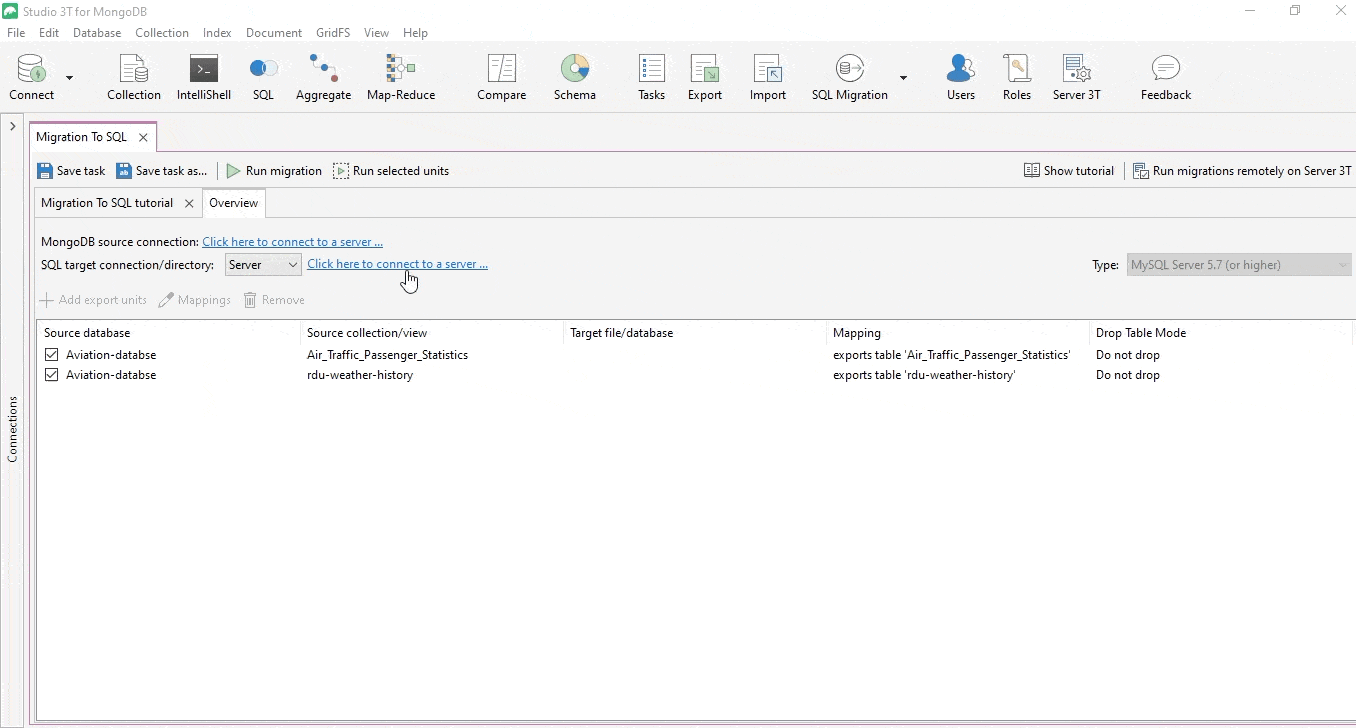Click the Aggregate toolbar icon
The image size is (1356, 728).
323,77
